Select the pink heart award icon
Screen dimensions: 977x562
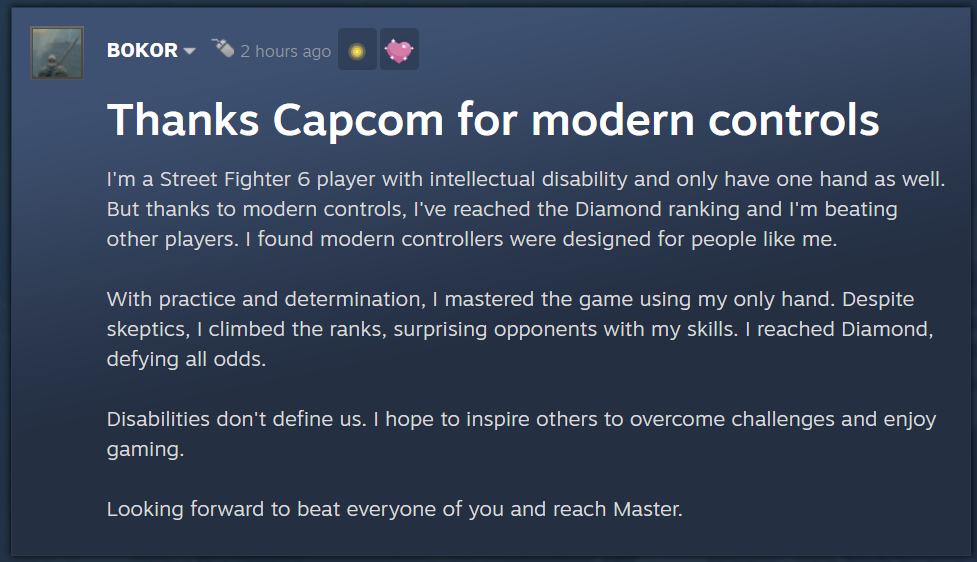[x=399, y=49]
